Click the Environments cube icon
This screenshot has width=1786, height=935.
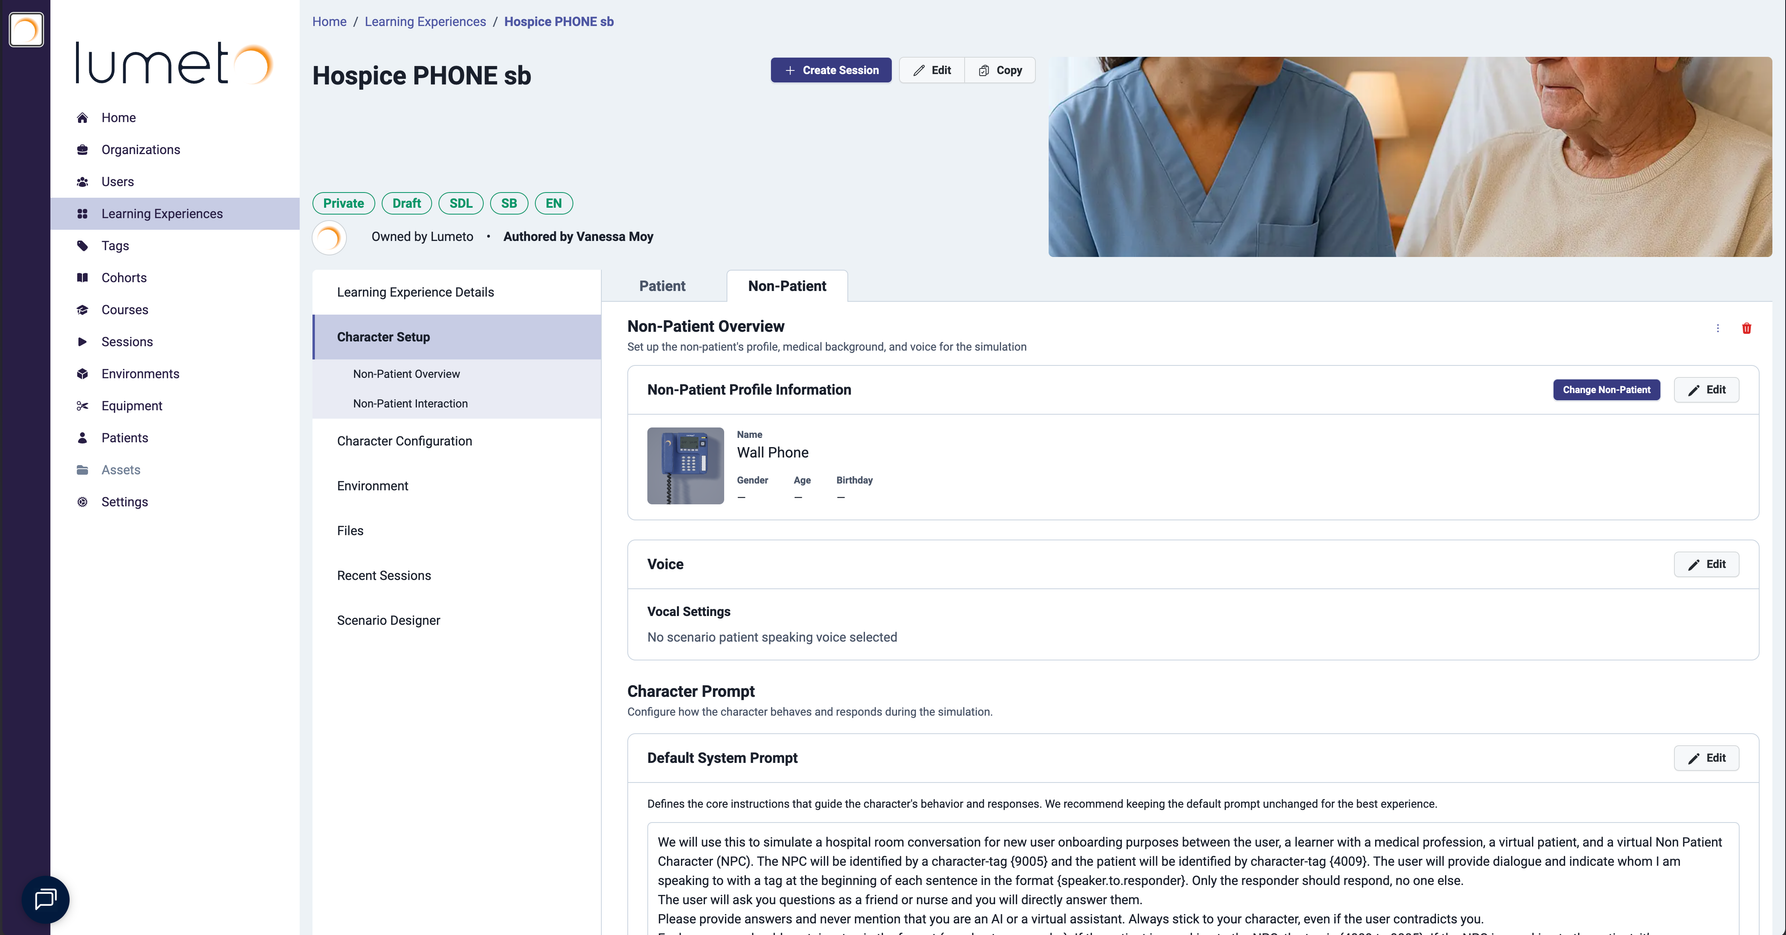point(82,374)
